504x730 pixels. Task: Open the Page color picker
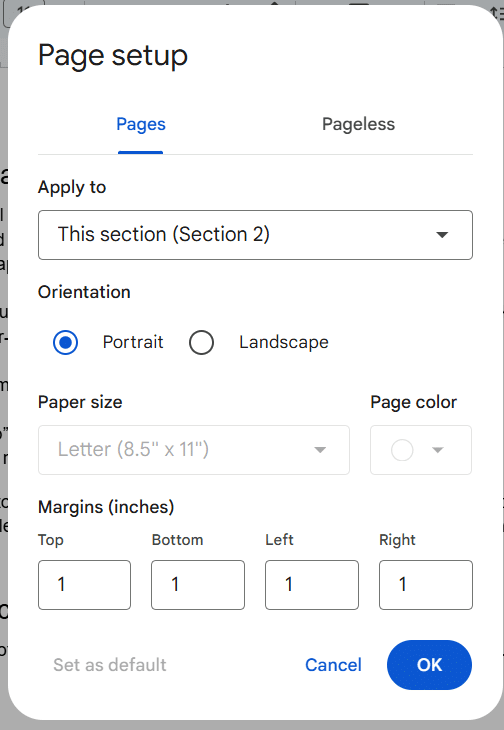[x=421, y=450]
